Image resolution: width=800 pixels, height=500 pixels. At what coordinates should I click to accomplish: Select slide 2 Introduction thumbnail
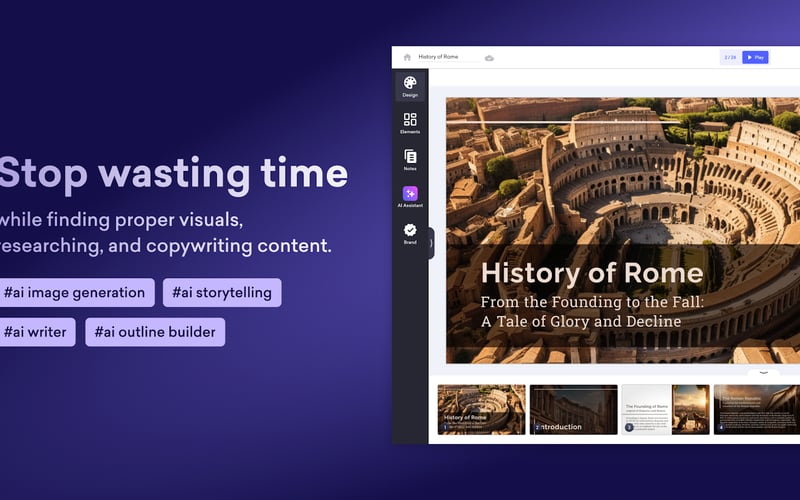tap(573, 410)
